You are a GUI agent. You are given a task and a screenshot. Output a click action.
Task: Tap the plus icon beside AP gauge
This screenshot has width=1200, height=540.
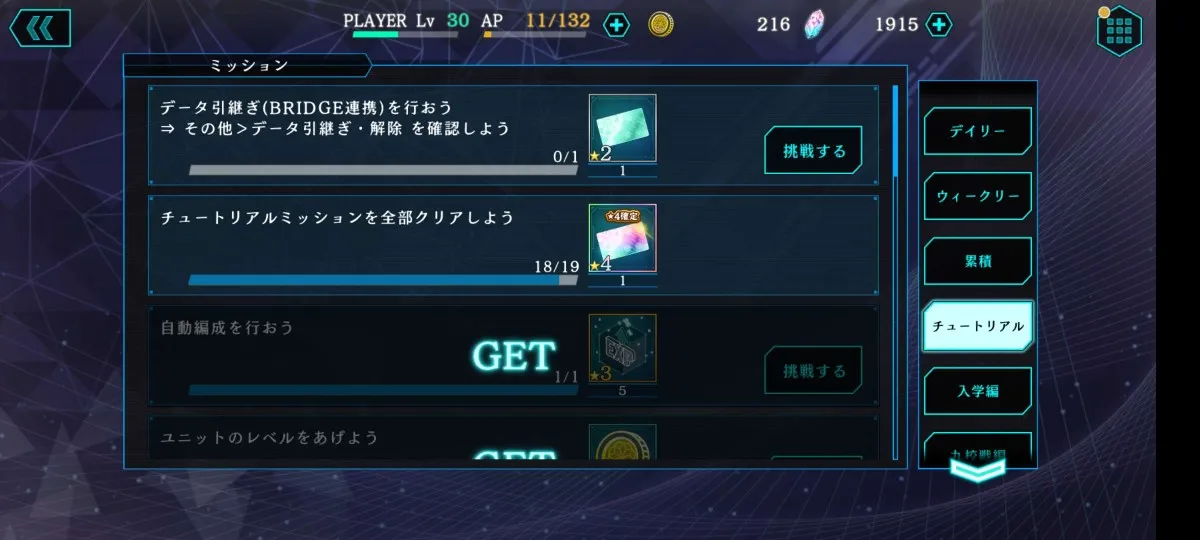tap(617, 25)
